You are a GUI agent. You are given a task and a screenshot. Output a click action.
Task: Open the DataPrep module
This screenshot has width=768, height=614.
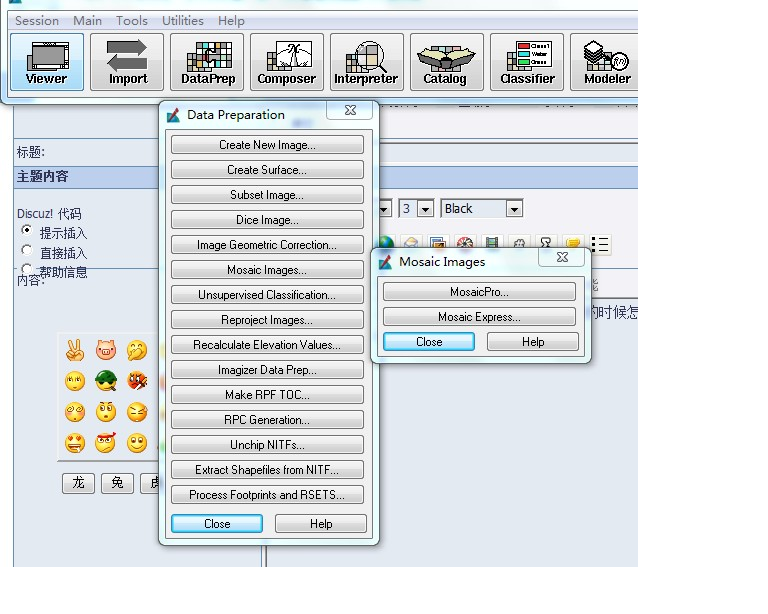207,62
